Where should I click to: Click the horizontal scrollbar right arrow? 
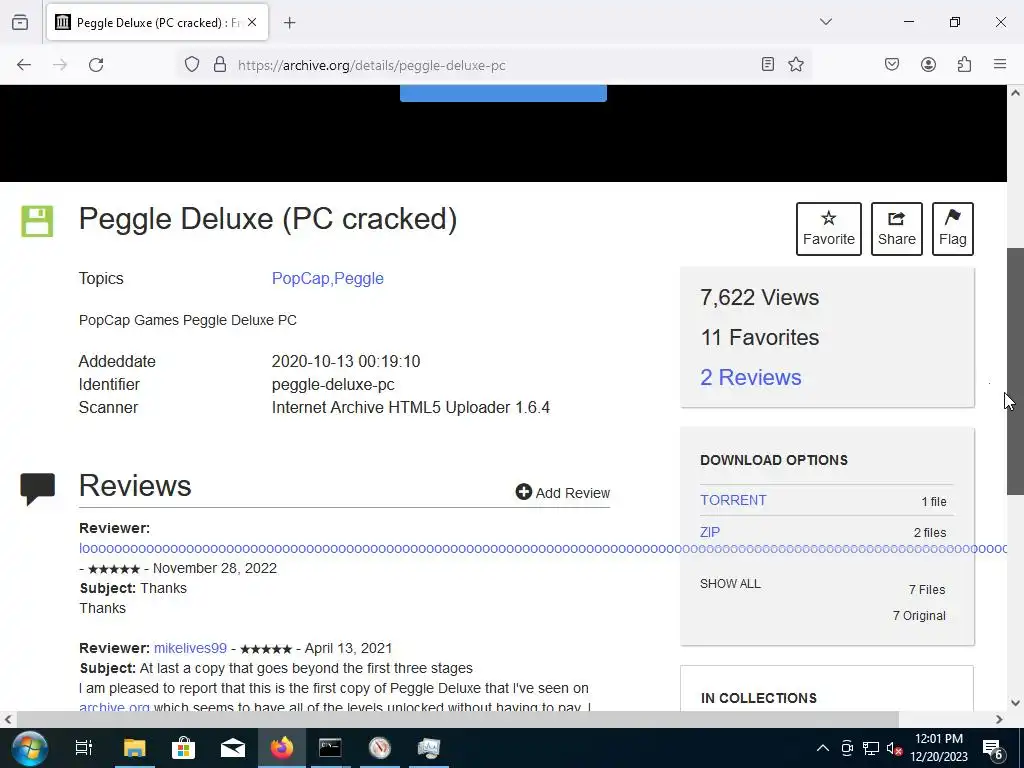(x=999, y=719)
